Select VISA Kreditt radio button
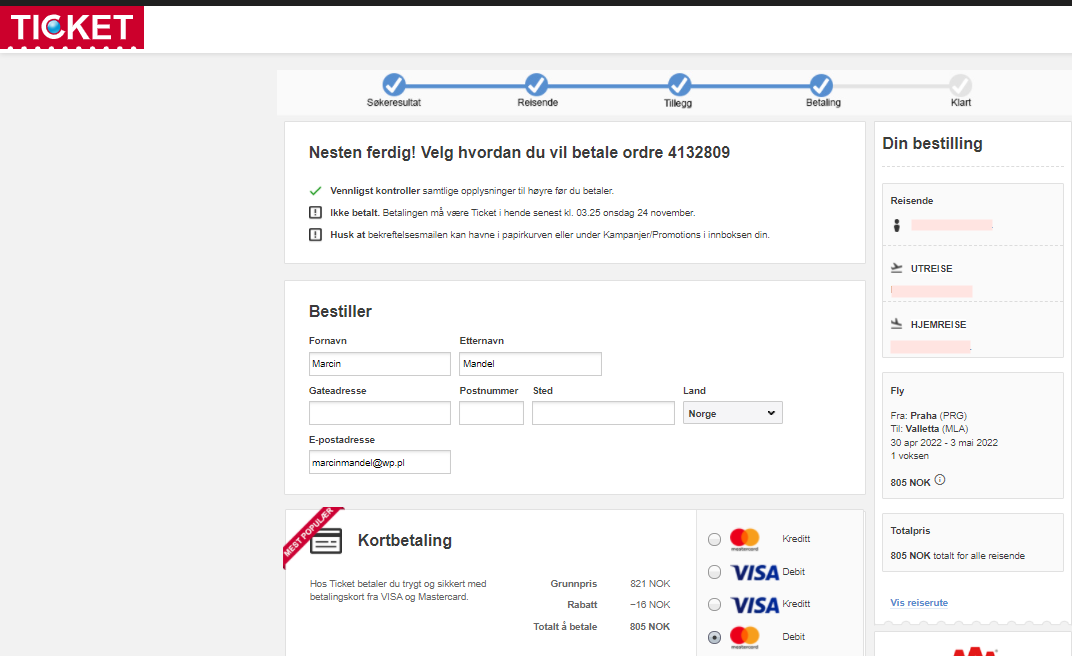 [x=714, y=605]
